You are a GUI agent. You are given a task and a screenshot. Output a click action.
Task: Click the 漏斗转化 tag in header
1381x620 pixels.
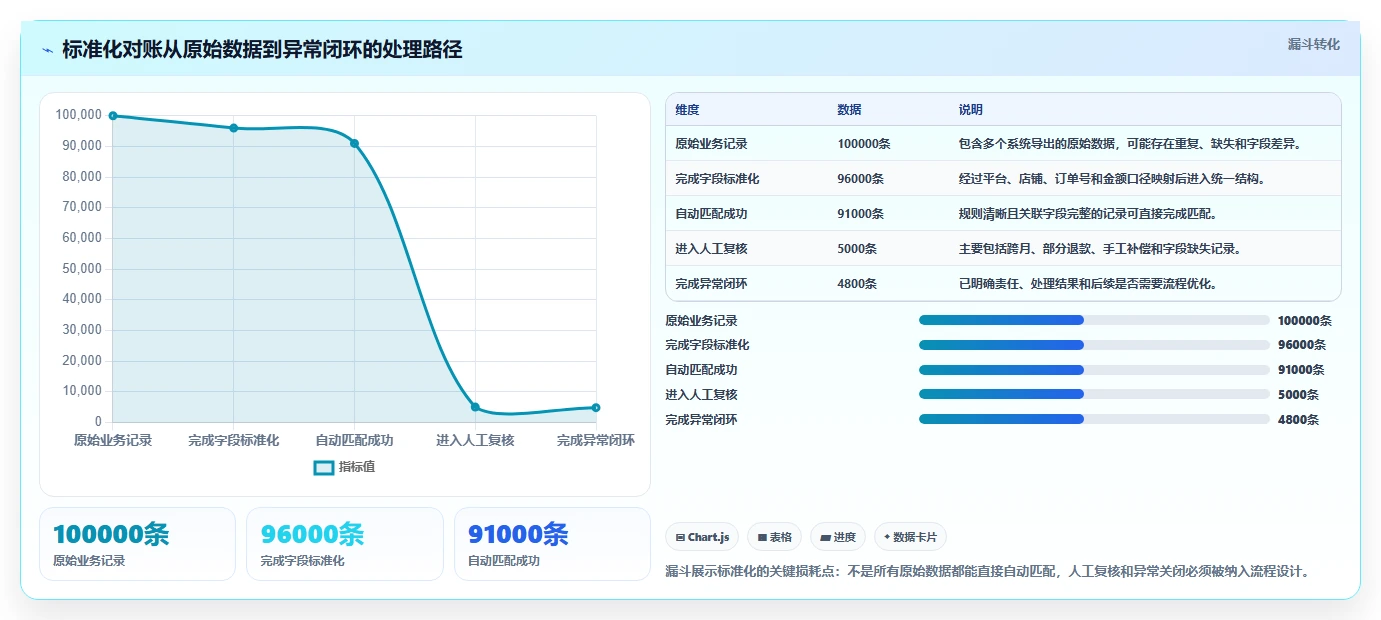[1313, 44]
